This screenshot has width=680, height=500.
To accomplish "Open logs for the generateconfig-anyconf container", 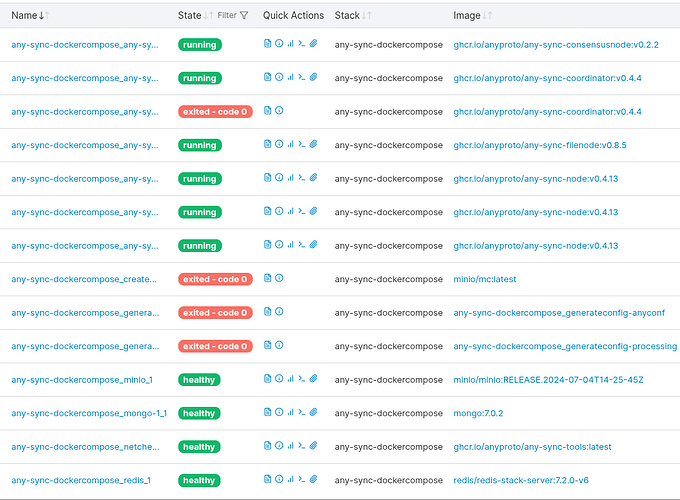I will (x=268, y=311).
